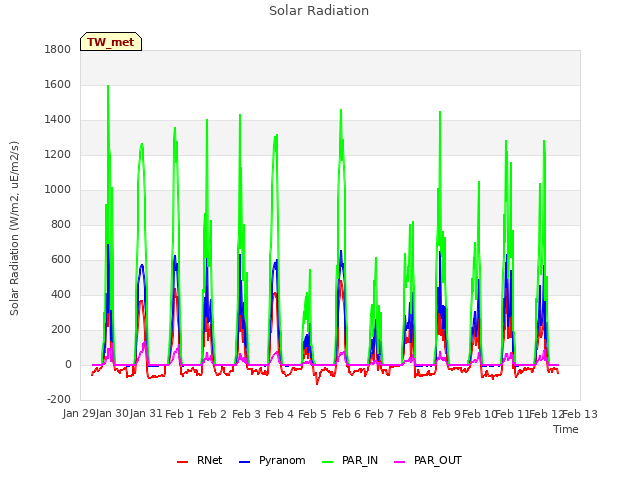
Task: Click the Time x-axis label
Action: (x=566, y=429)
